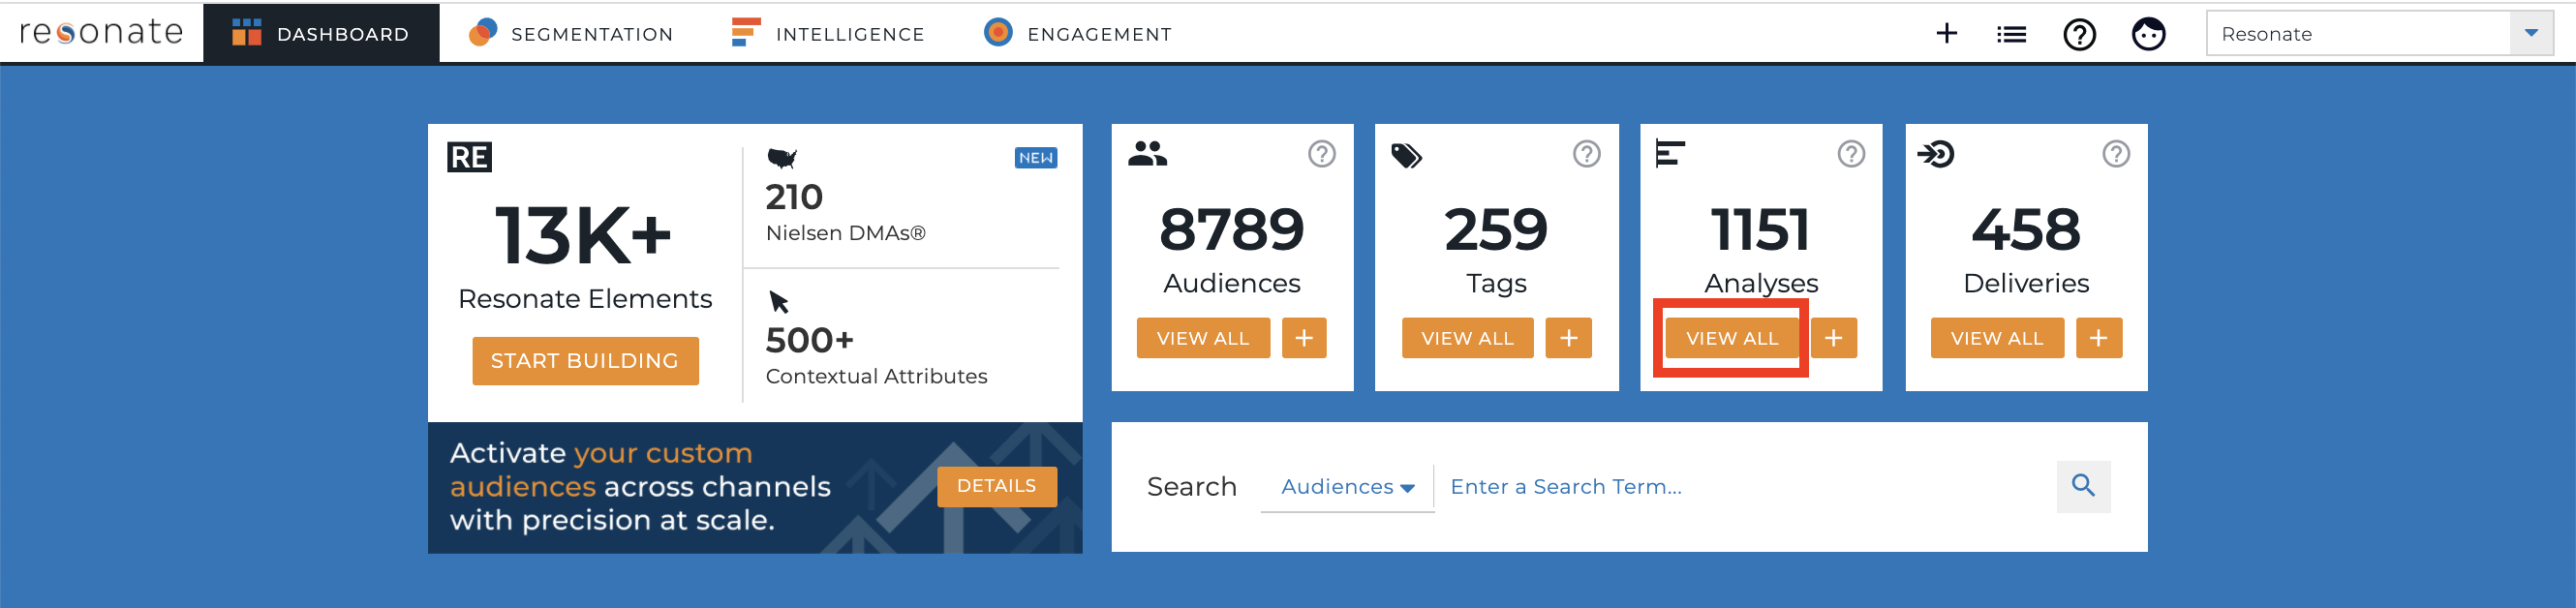
Task: Add a new Delivery with plus
Action: tap(2099, 338)
